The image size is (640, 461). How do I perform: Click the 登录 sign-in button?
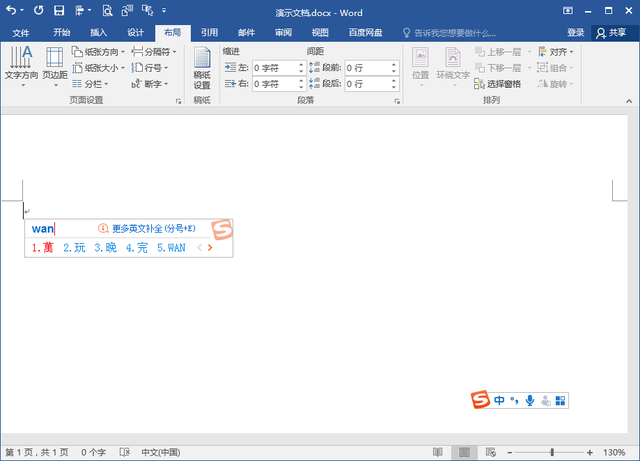(x=576, y=32)
